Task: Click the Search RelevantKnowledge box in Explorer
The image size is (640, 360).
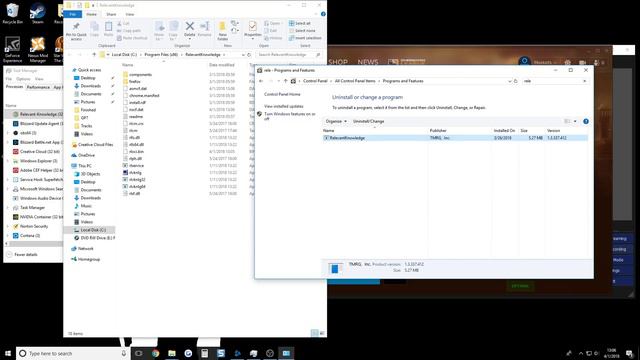Action: coord(287,55)
